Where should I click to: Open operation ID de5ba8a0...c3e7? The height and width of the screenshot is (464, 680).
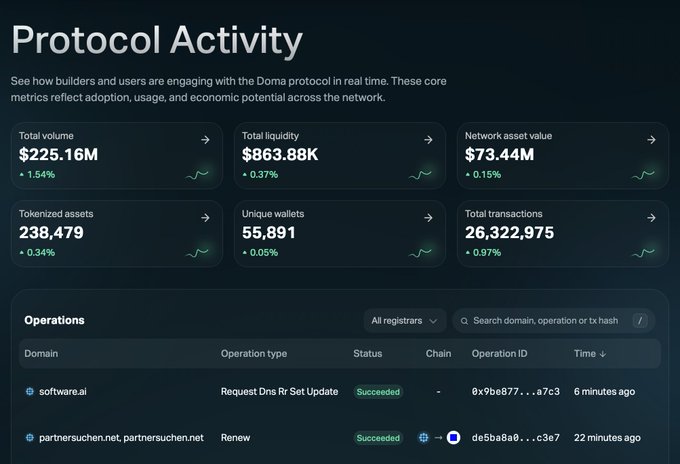click(x=515, y=438)
